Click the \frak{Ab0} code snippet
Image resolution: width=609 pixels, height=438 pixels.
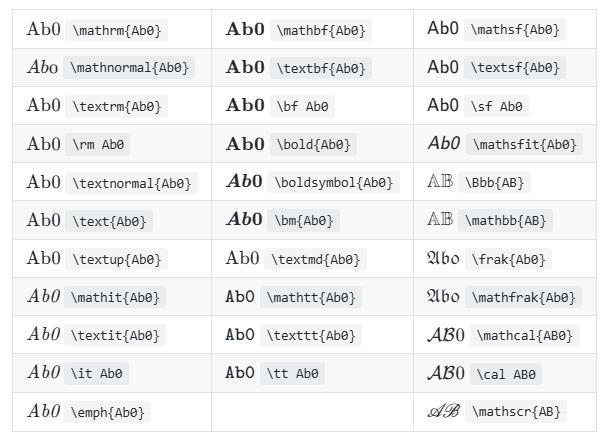pos(508,259)
